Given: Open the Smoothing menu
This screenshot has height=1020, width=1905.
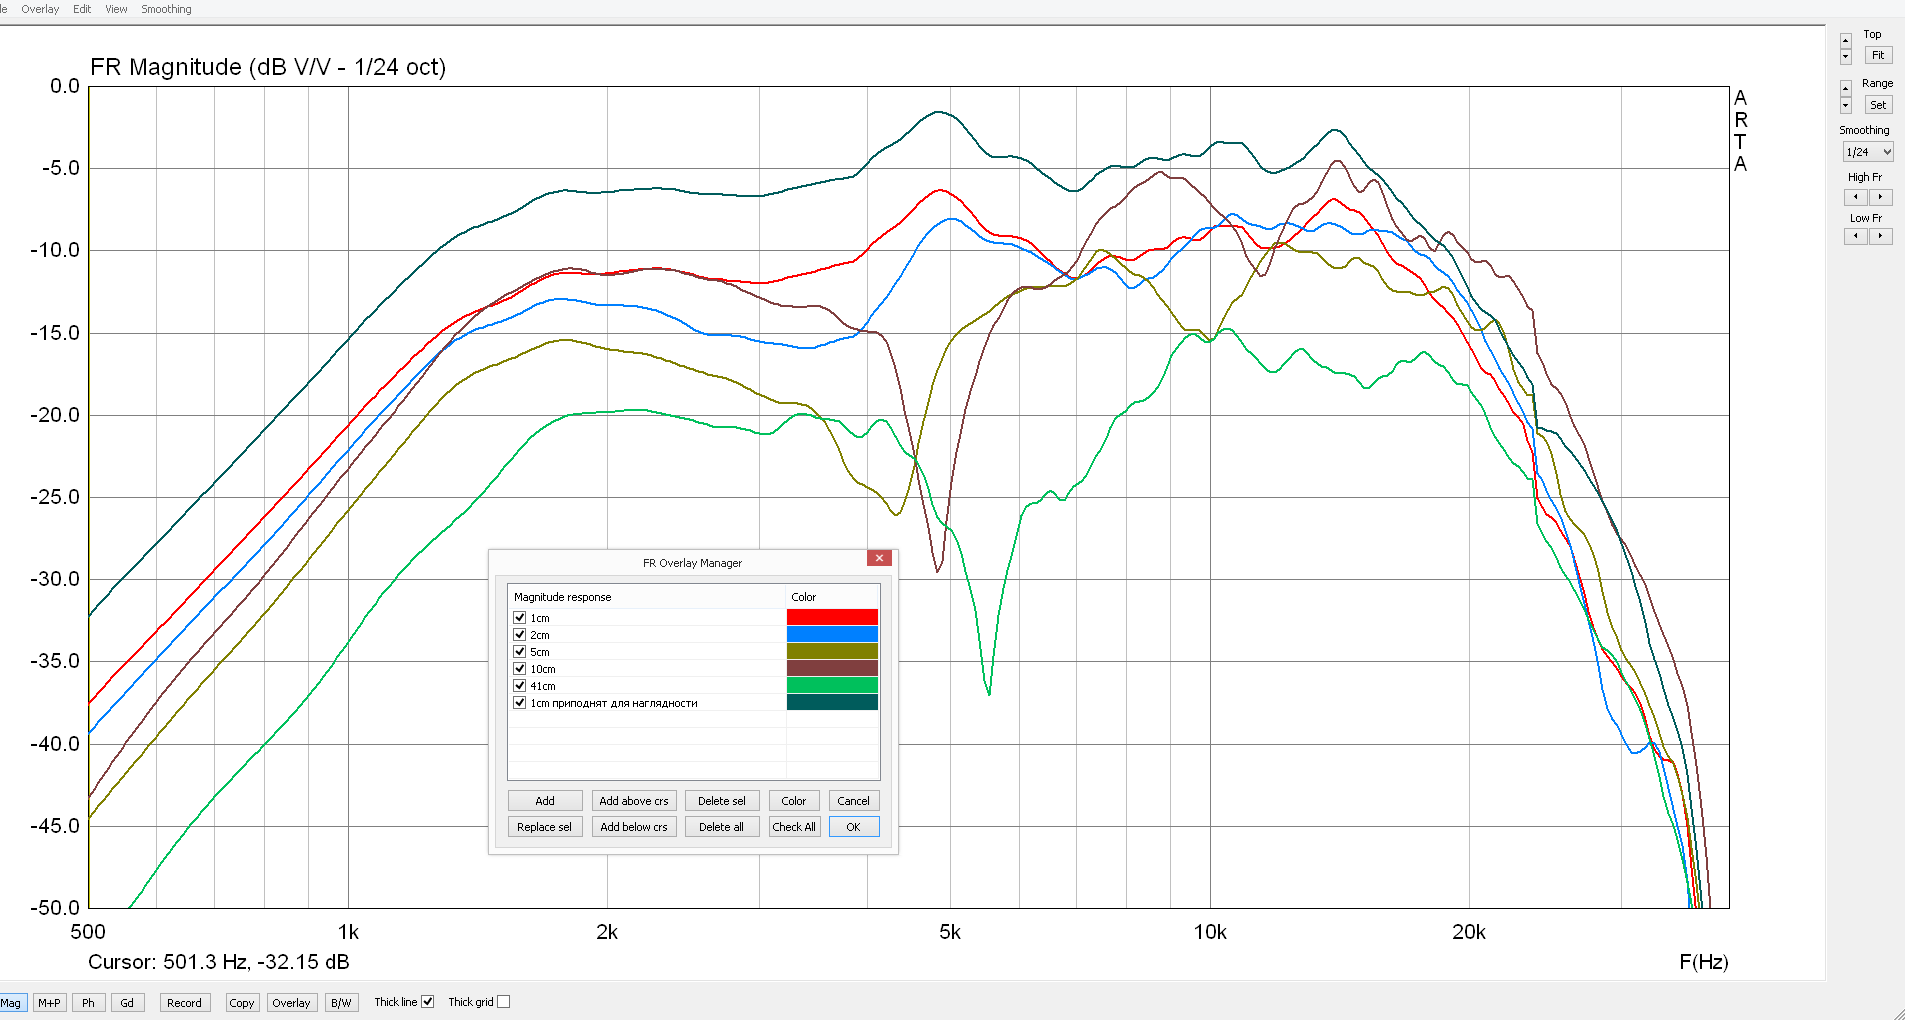Looking at the screenshot, I should (166, 9).
